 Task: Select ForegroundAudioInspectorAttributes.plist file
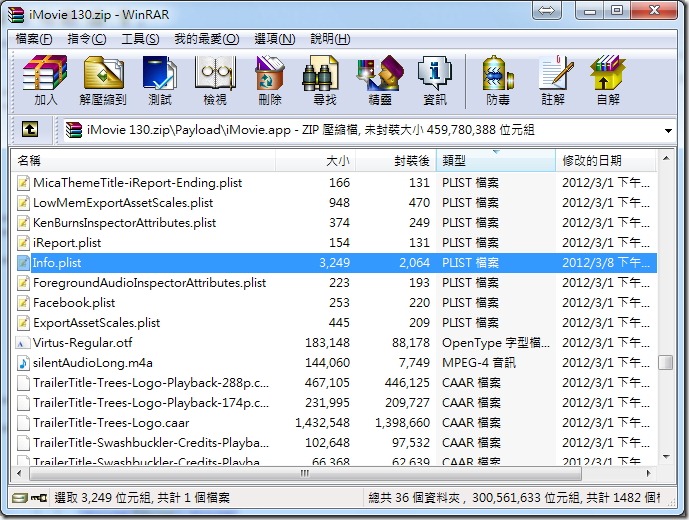pos(149,283)
